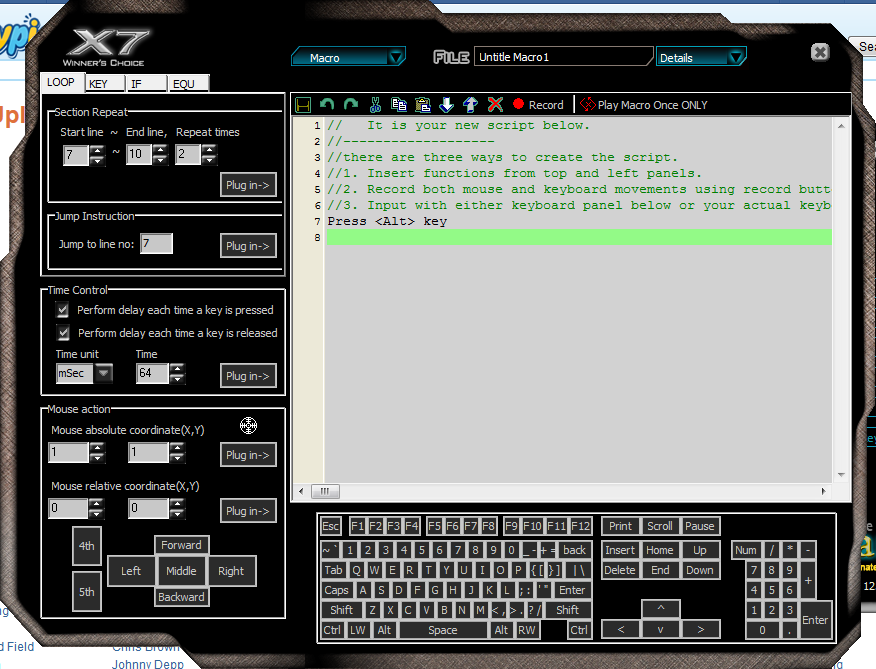Click the Save macro icon in toolbar
The height and width of the screenshot is (669, 876).
pos(303,104)
